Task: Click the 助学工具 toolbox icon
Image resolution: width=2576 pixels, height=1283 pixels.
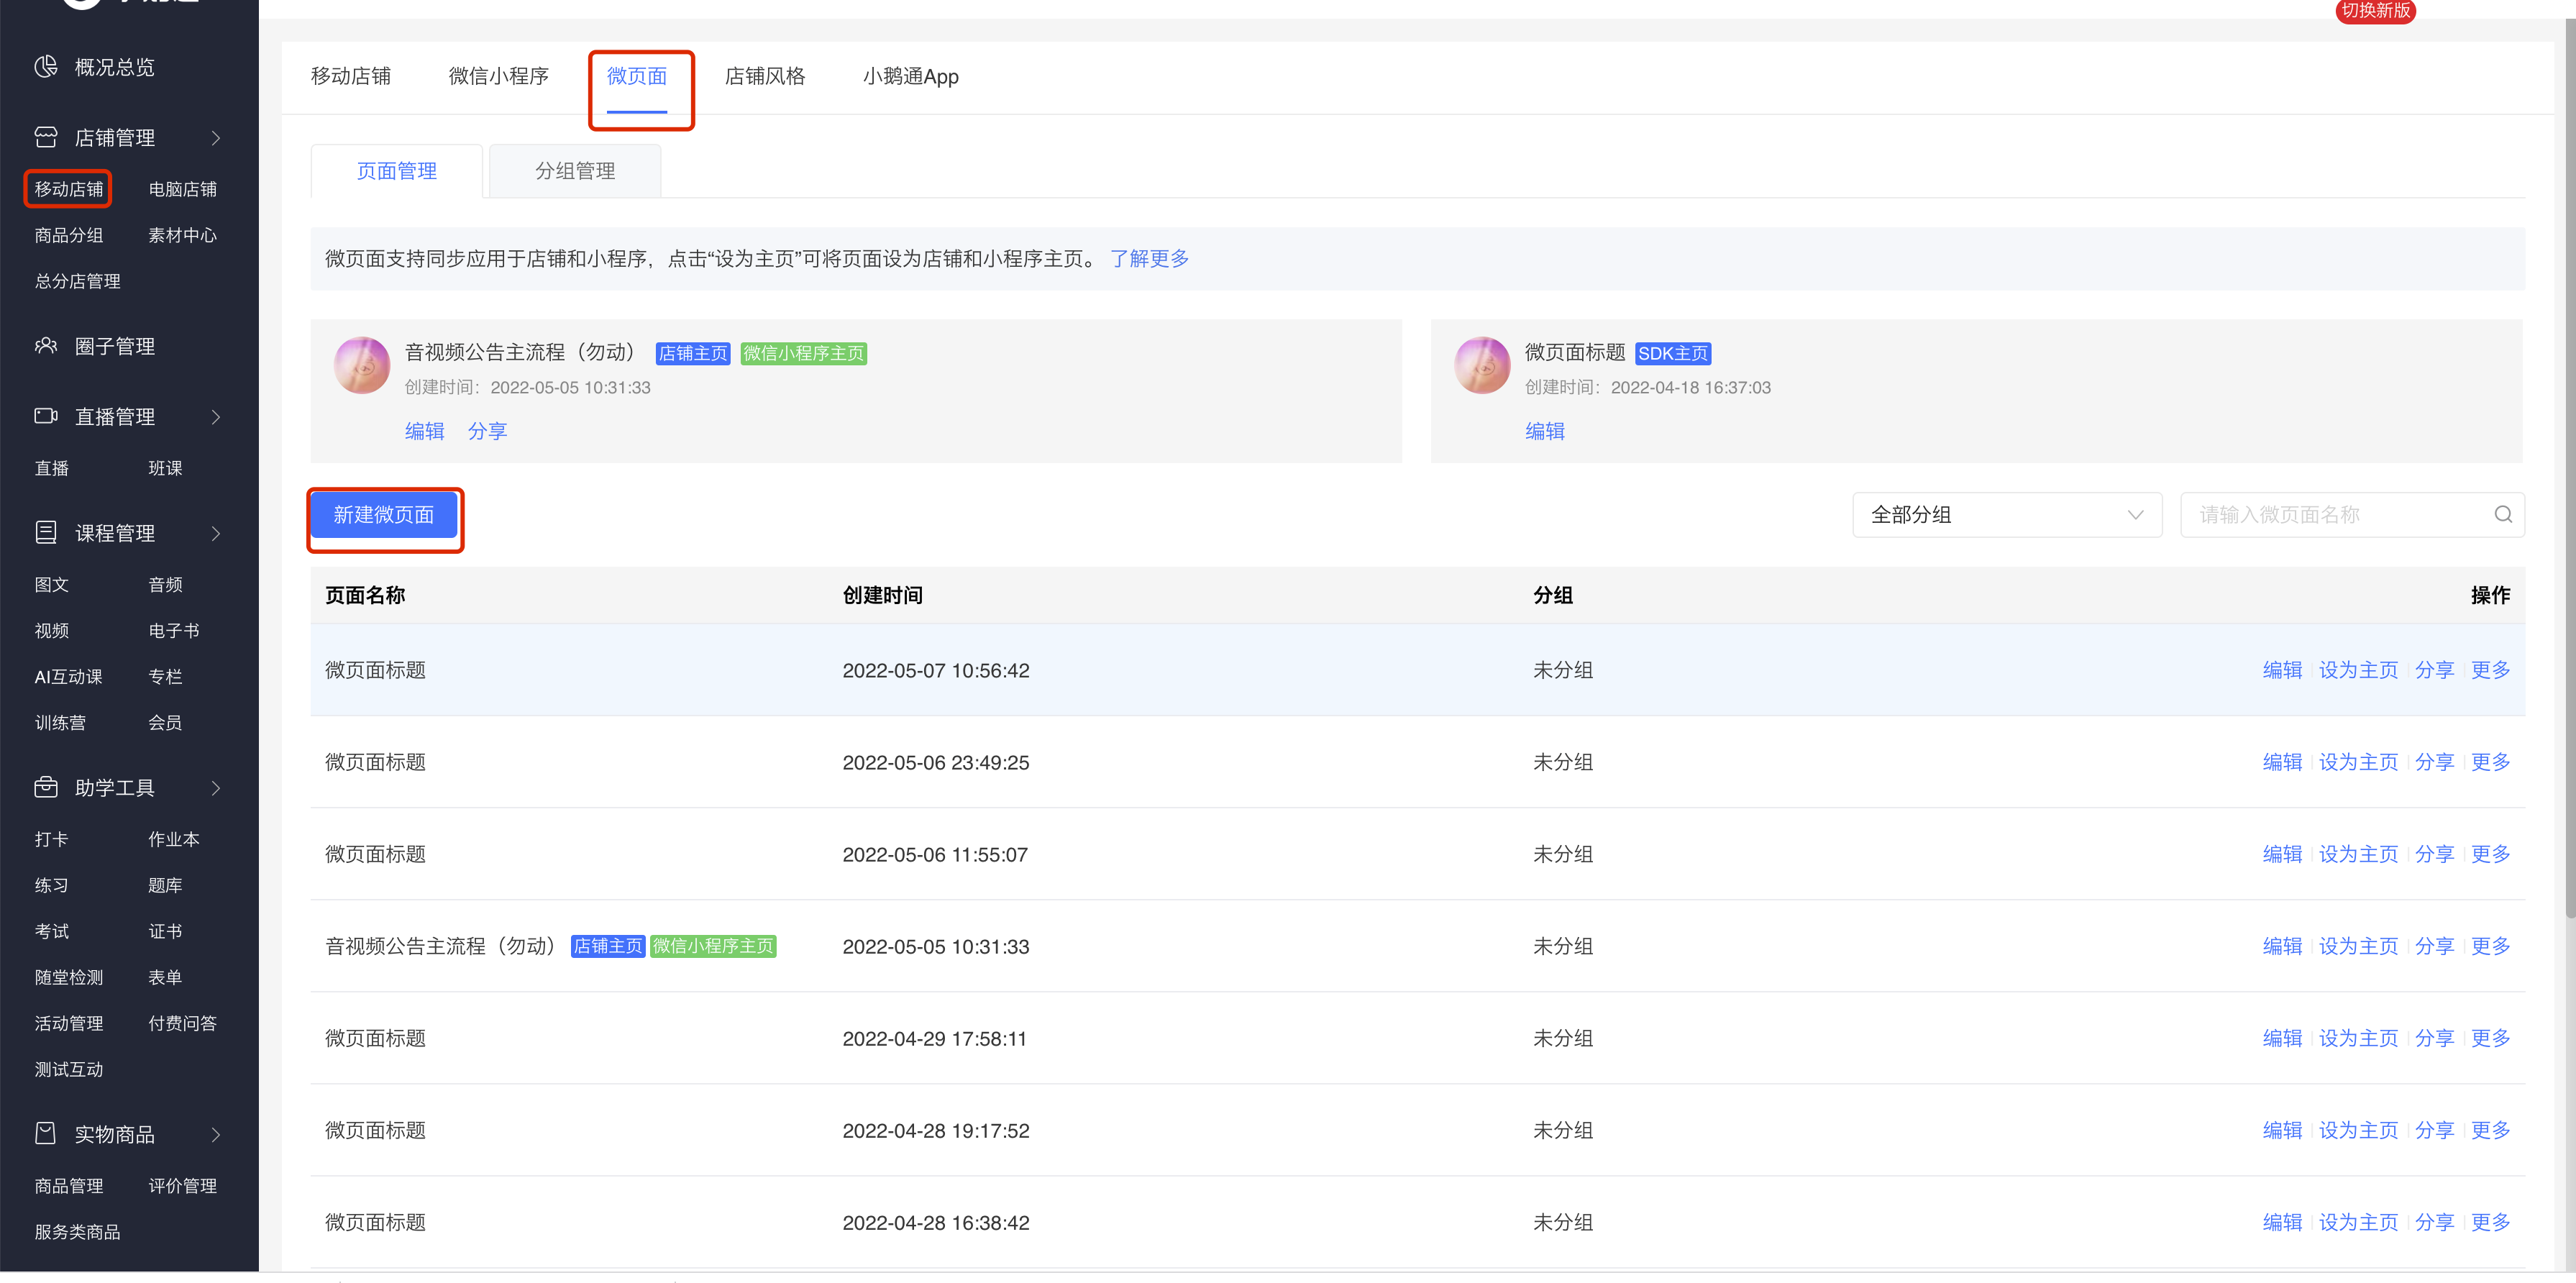Action: point(46,787)
